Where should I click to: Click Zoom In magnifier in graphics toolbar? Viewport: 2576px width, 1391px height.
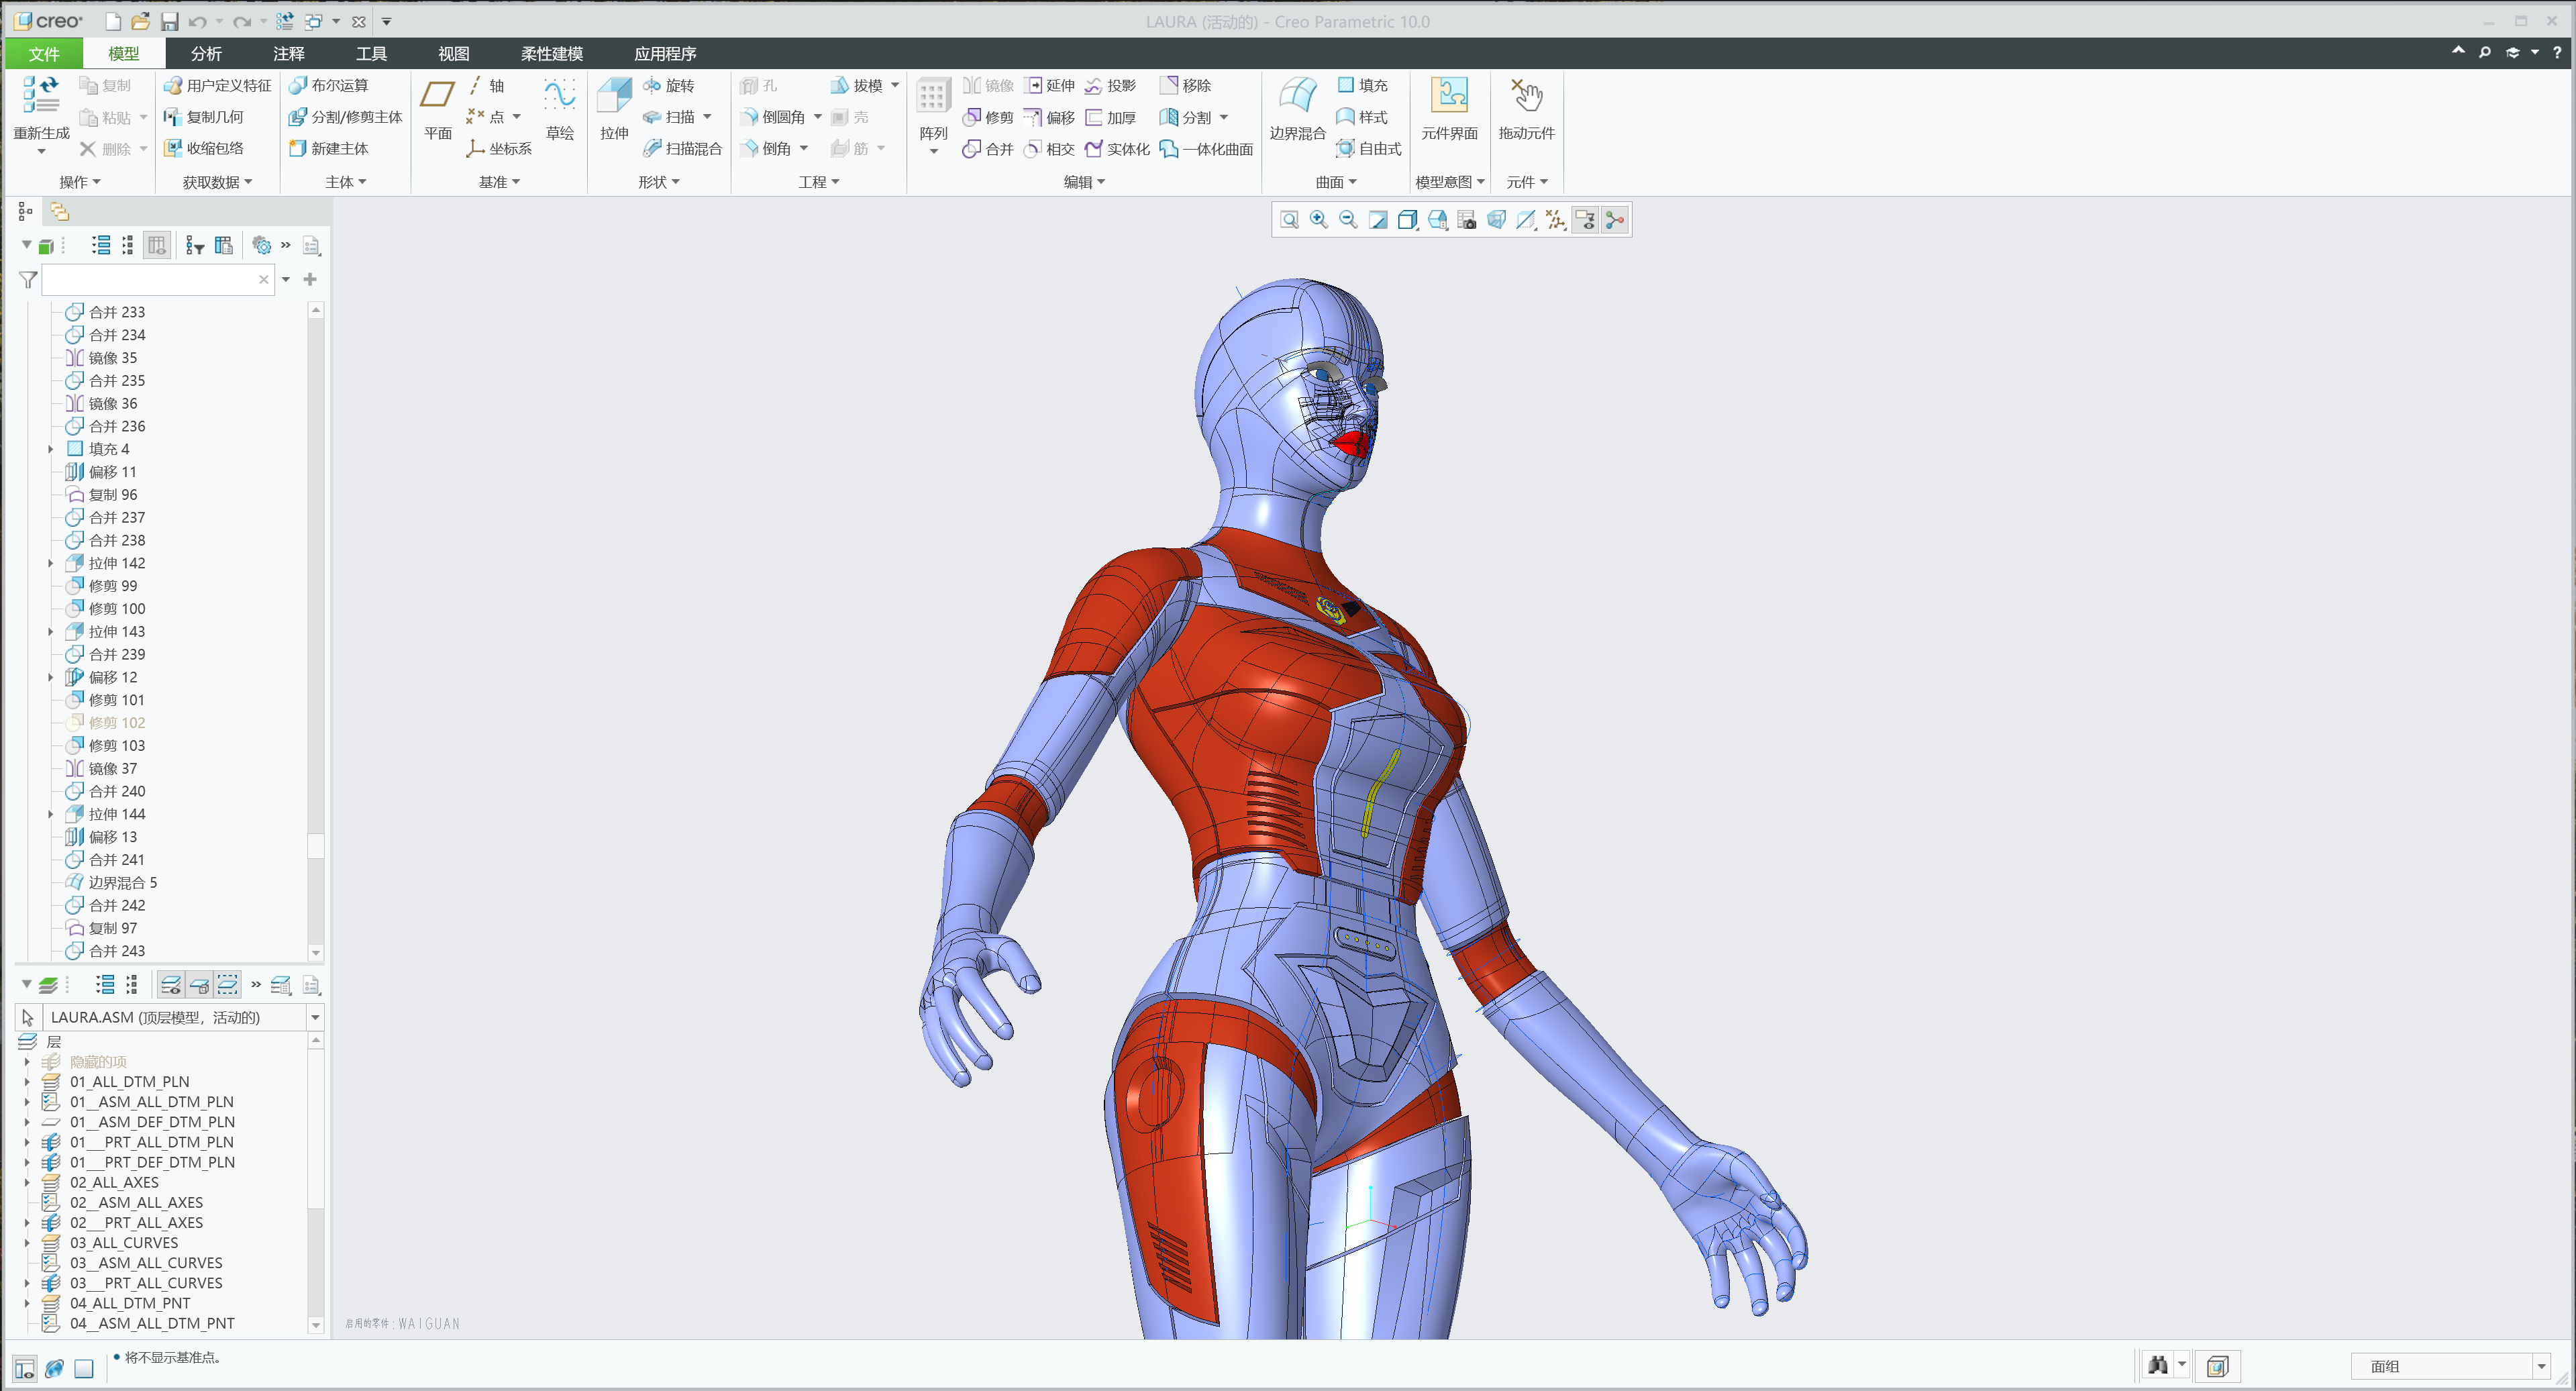coord(1318,219)
